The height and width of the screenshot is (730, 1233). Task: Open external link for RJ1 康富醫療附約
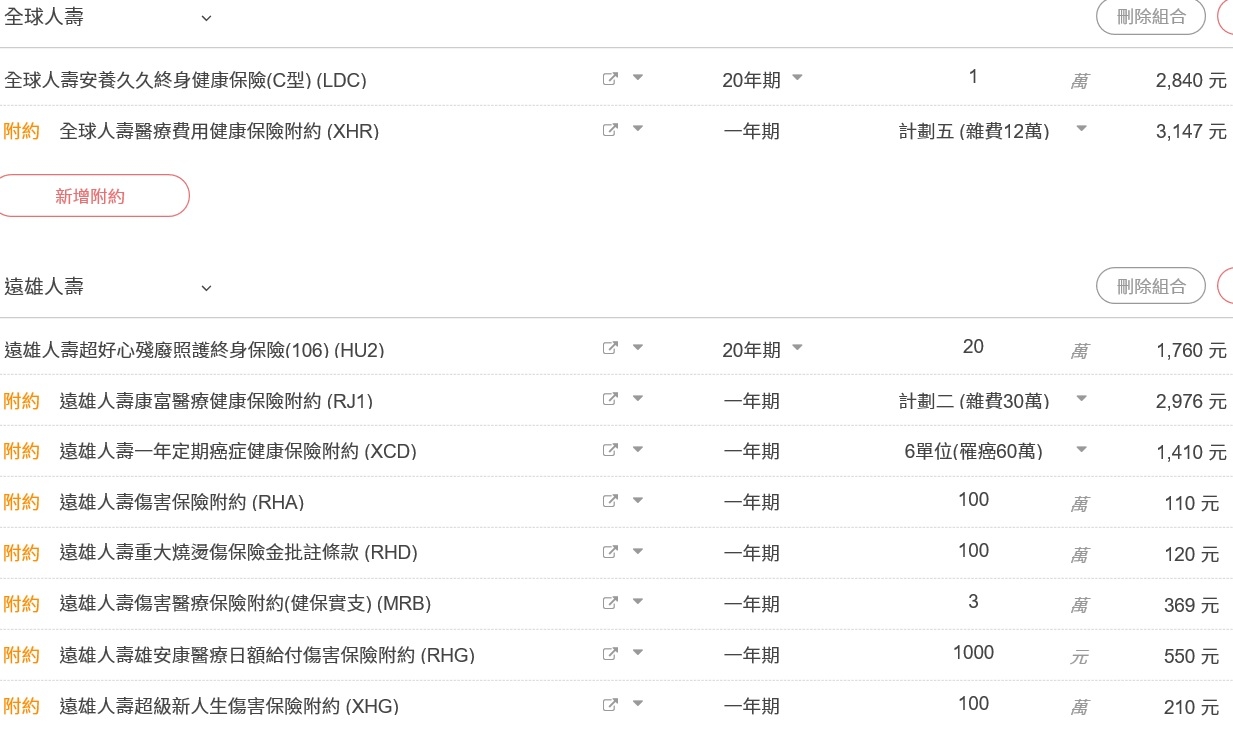click(610, 400)
